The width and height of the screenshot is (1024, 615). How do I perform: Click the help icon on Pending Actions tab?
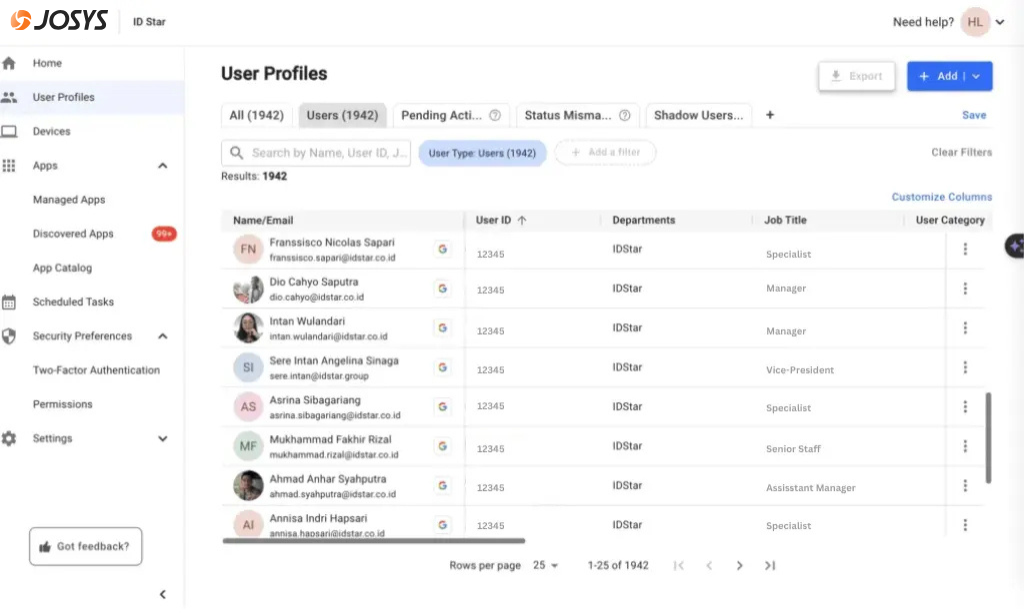point(494,116)
